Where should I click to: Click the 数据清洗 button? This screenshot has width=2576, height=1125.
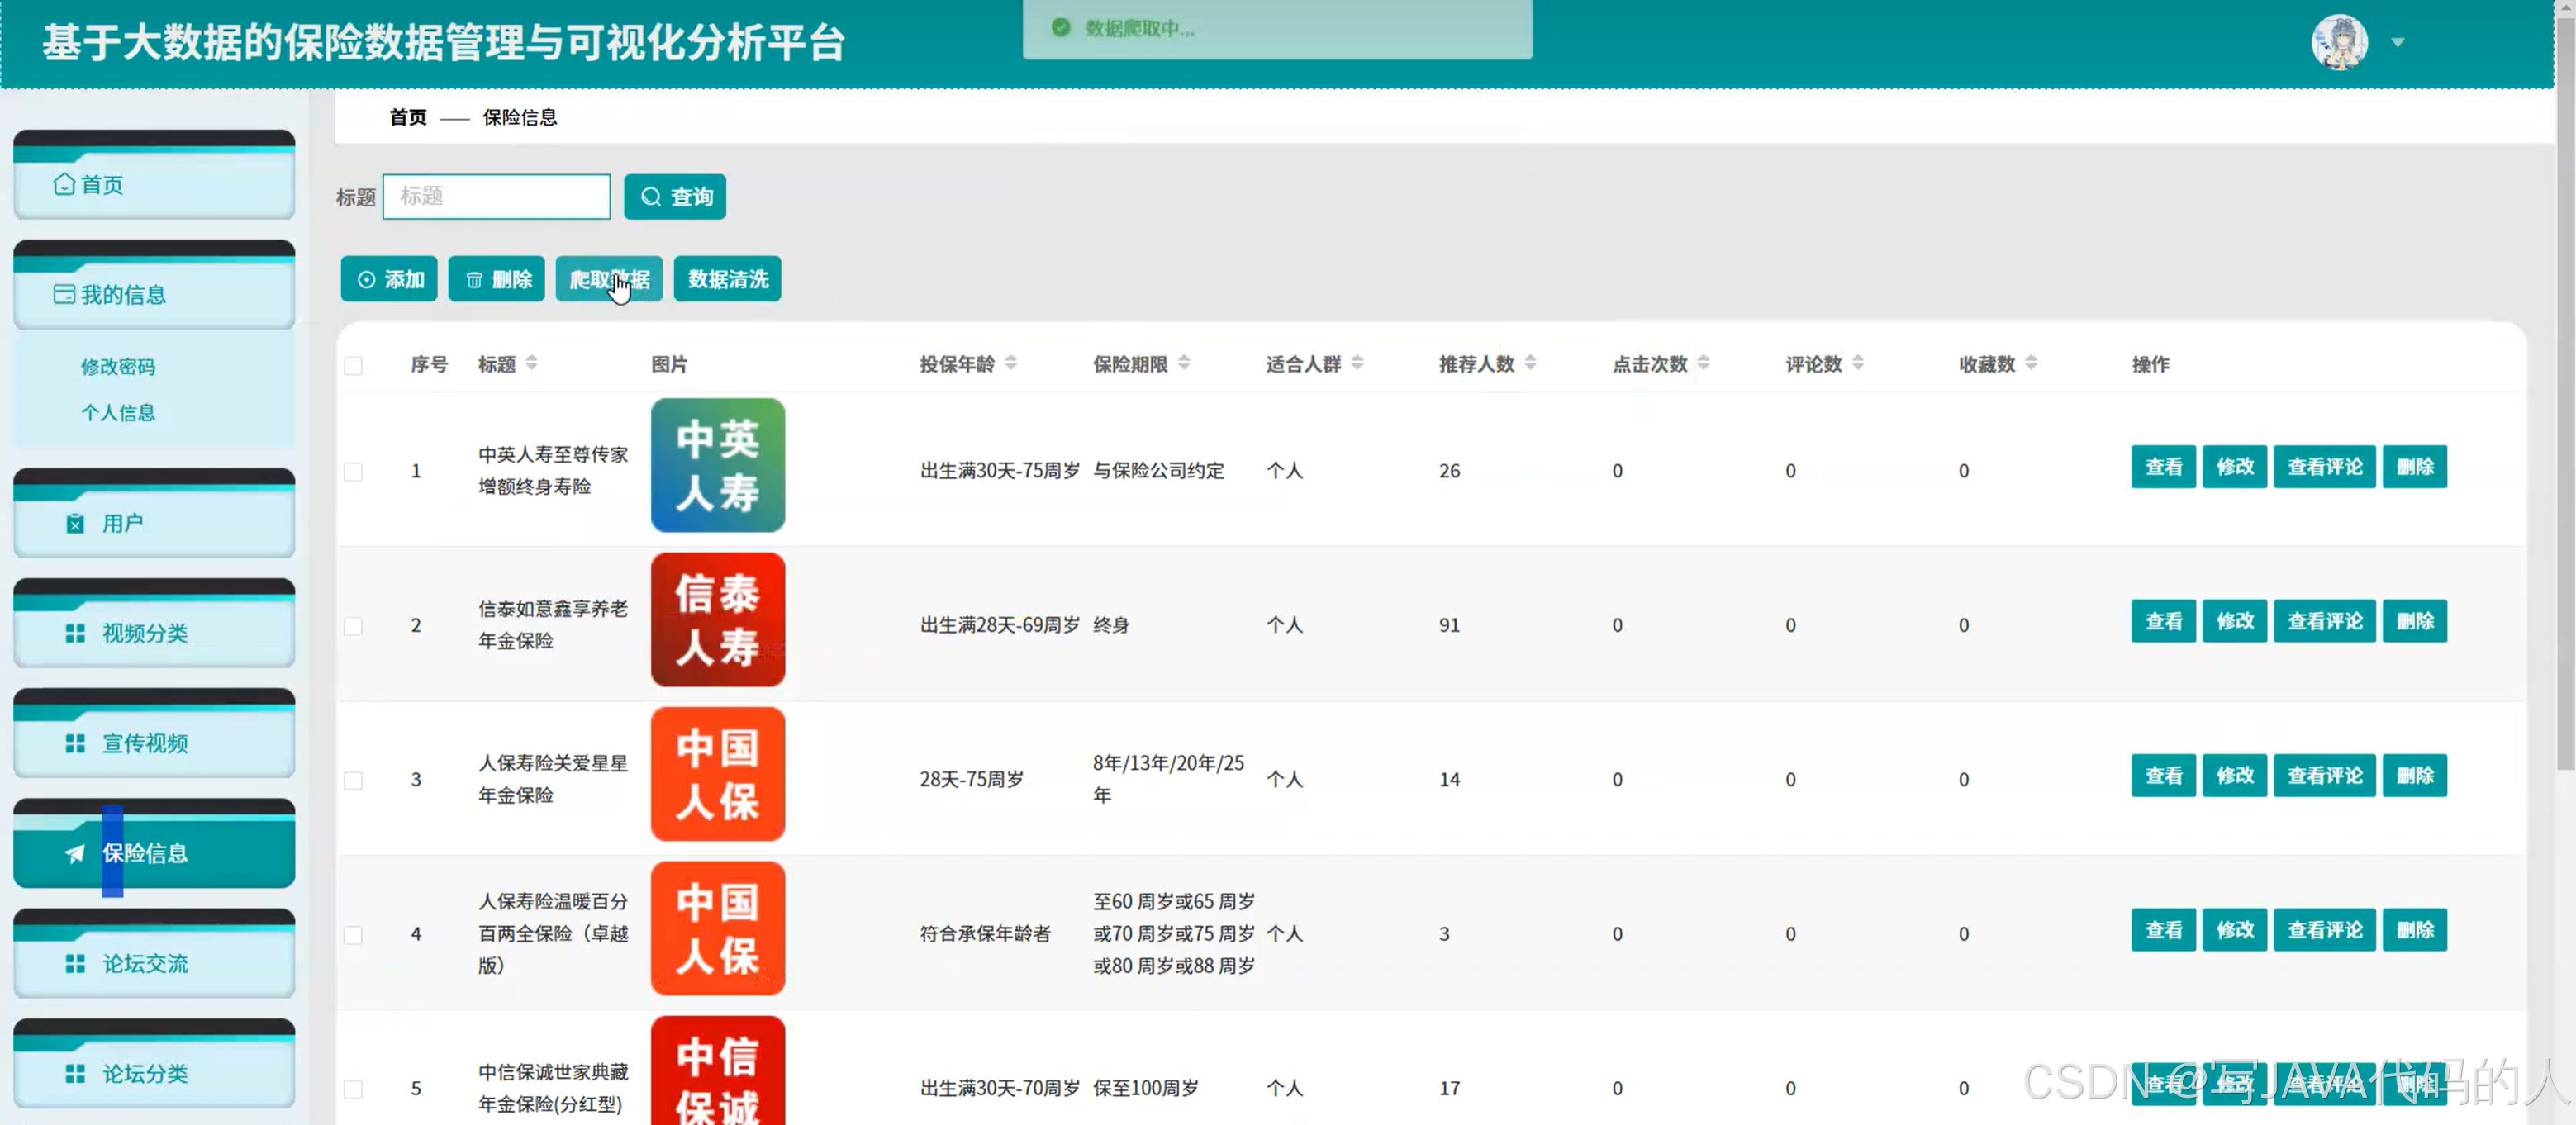(x=727, y=279)
